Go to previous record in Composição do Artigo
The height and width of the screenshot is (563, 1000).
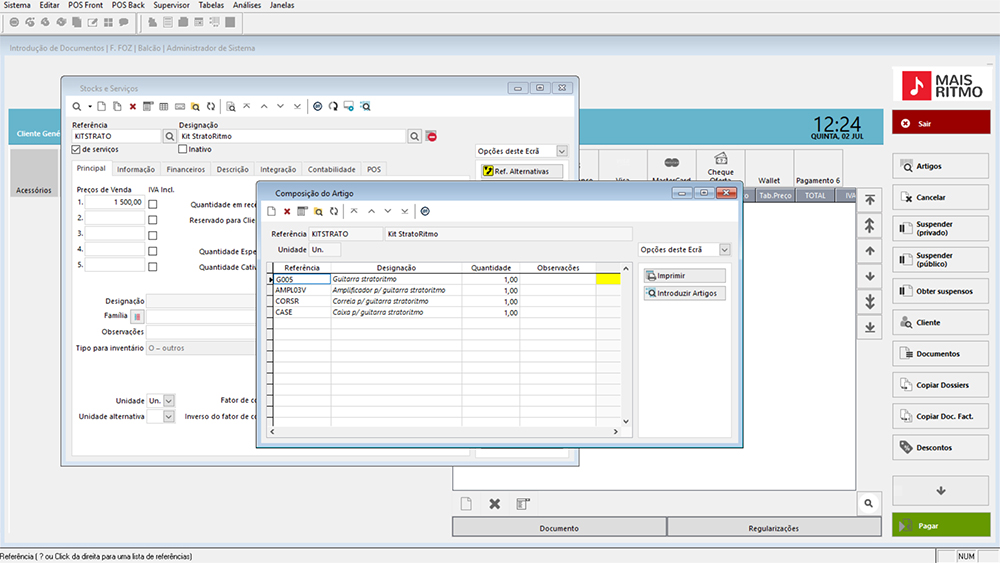371,211
